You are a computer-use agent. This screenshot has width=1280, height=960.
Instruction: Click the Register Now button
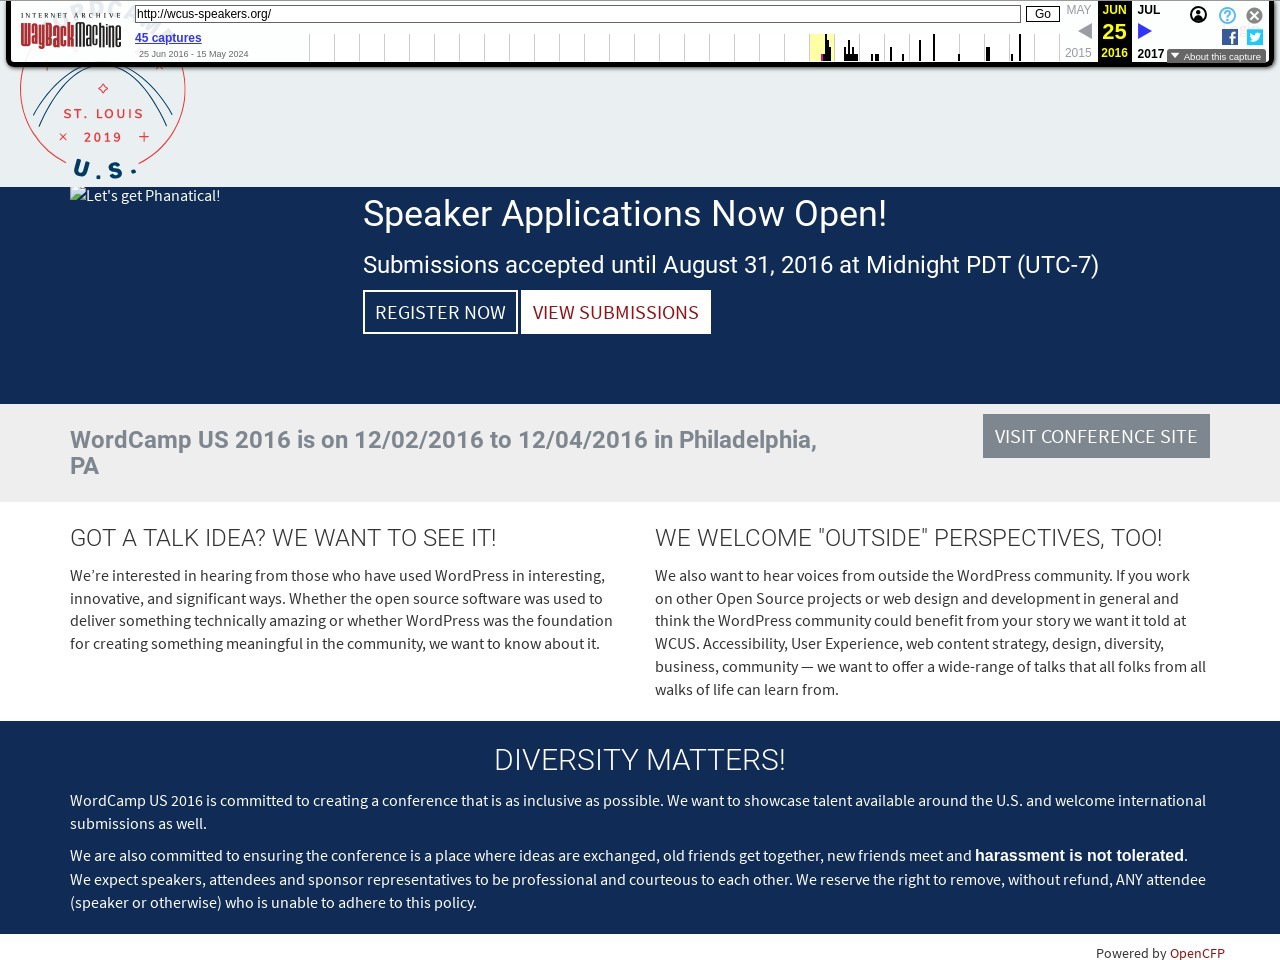pyautogui.click(x=440, y=312)
